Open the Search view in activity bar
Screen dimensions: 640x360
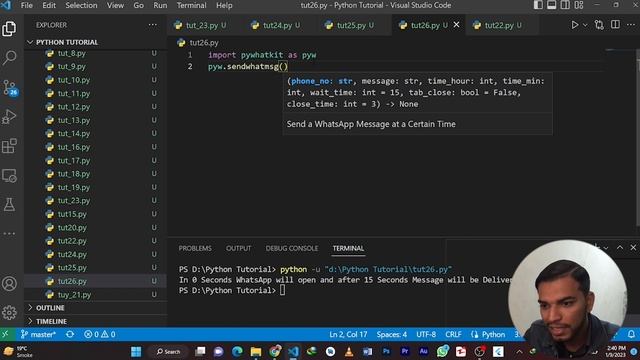point(9,58)
